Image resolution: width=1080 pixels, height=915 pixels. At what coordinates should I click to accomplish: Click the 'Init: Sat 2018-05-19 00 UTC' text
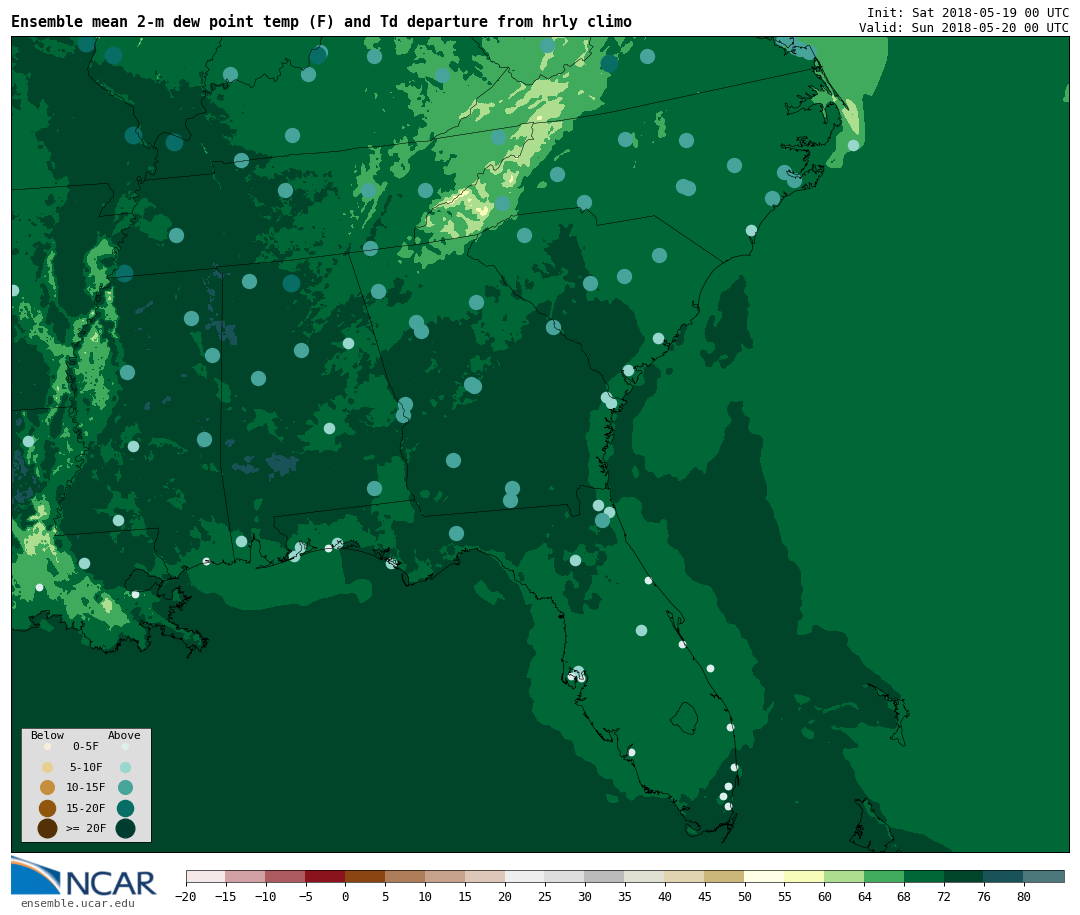pos(968,13)
